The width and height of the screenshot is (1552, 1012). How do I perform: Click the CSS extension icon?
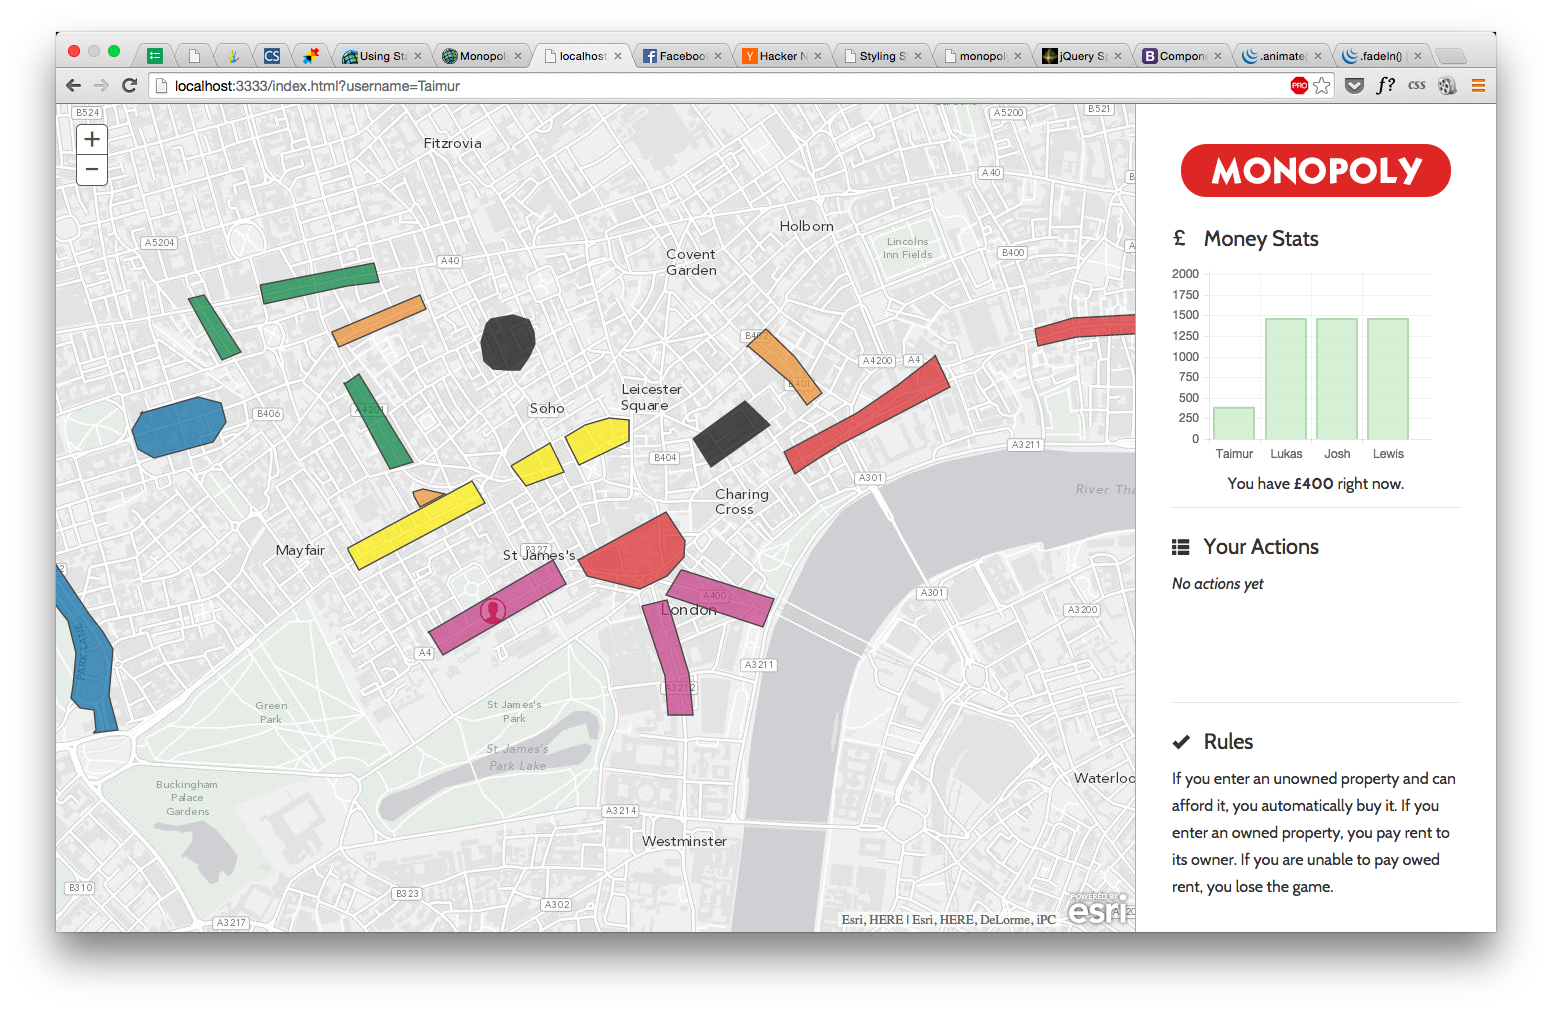1417,86
